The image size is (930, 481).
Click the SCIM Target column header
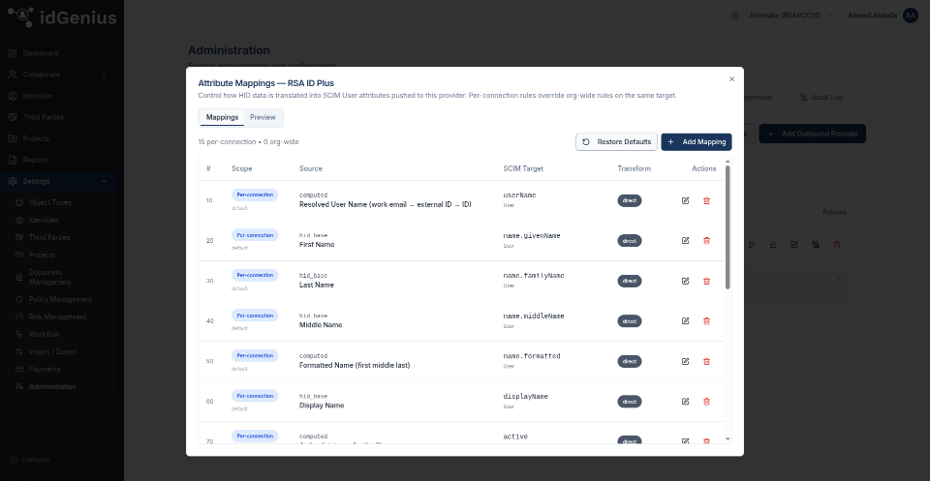[523, 168]
